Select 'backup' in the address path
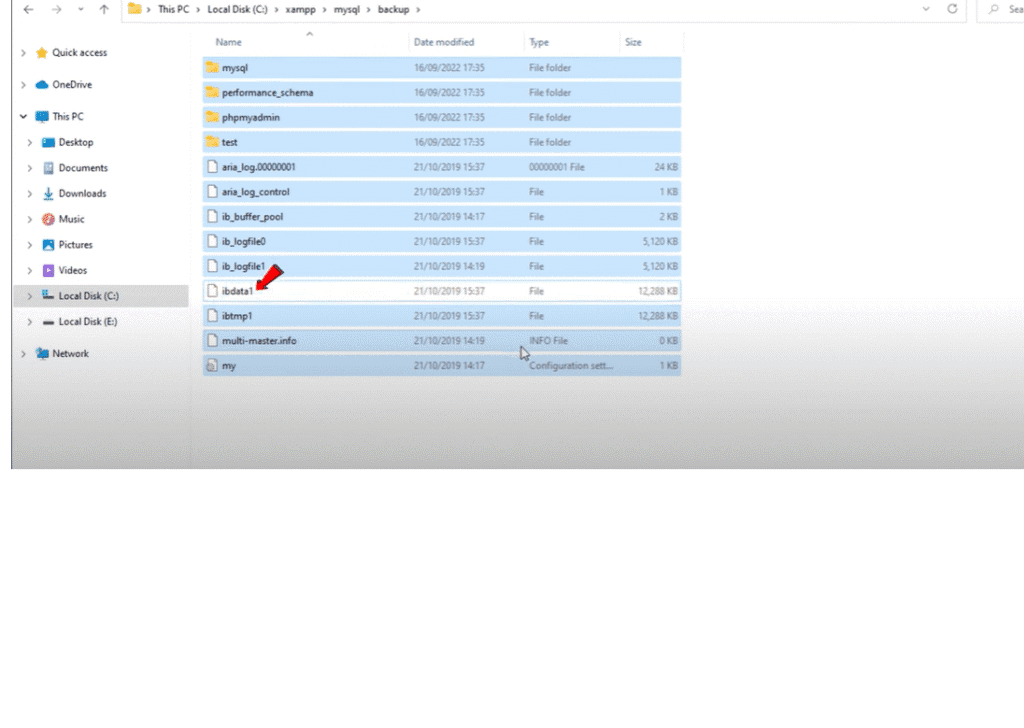Screen dimensions: 1024x728 (393, 9)
